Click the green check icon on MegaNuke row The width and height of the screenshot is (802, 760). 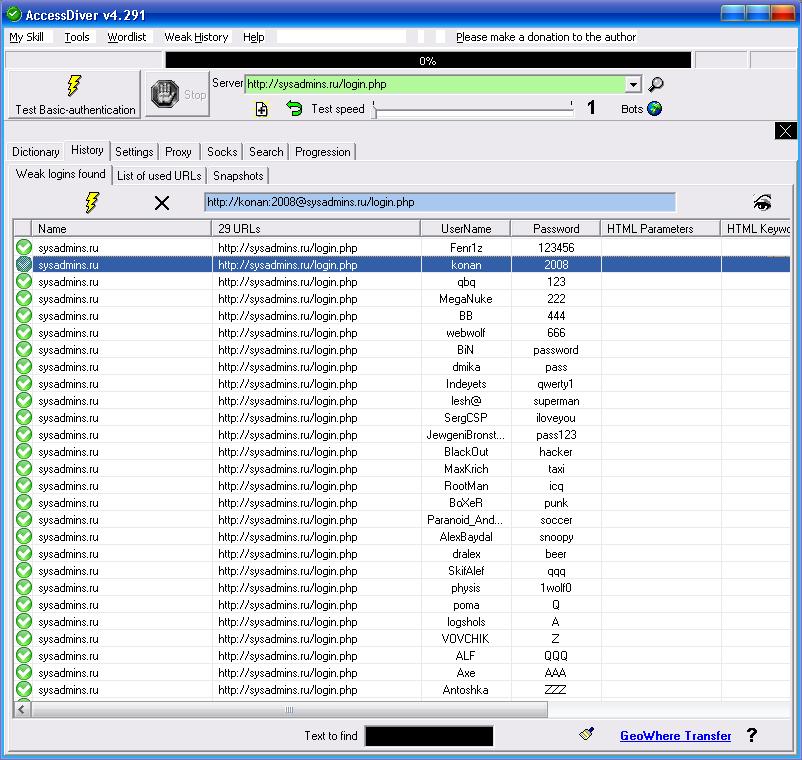[x=24, y=299]
